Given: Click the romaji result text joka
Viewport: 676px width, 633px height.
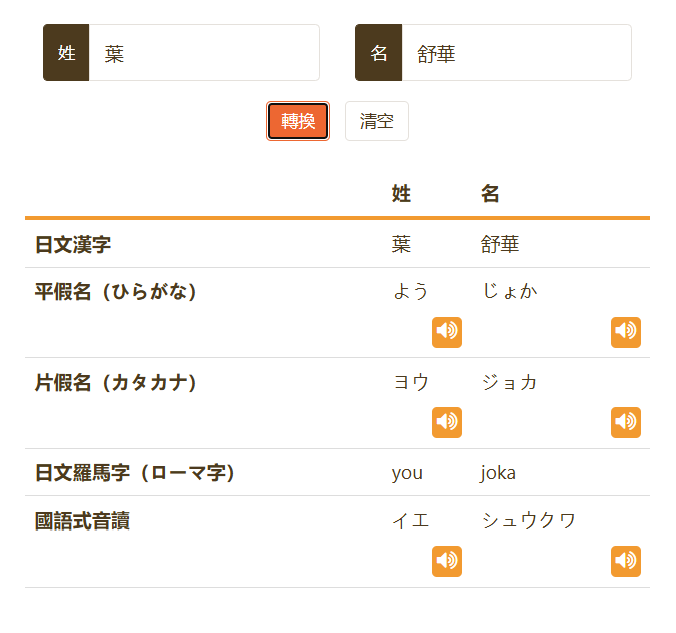Looking at the screenshot, I should 498,473.
